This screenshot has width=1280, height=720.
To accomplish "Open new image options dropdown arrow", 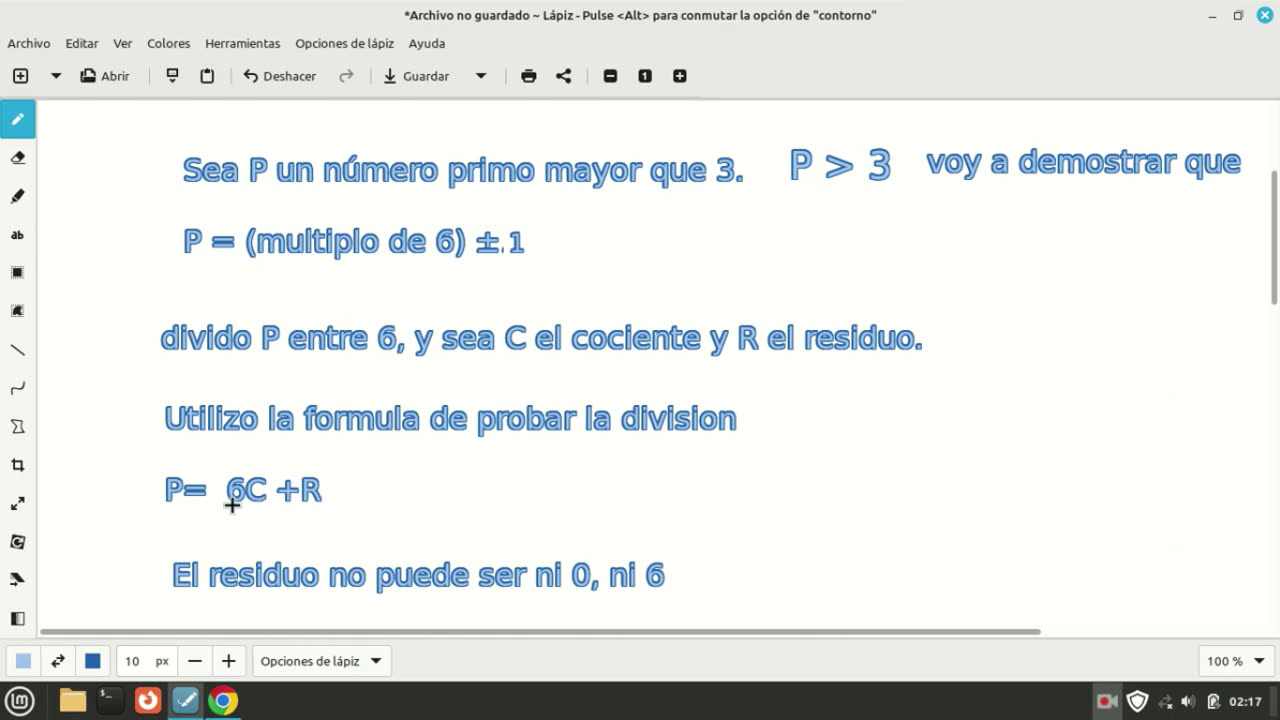I will coord(56,76).
